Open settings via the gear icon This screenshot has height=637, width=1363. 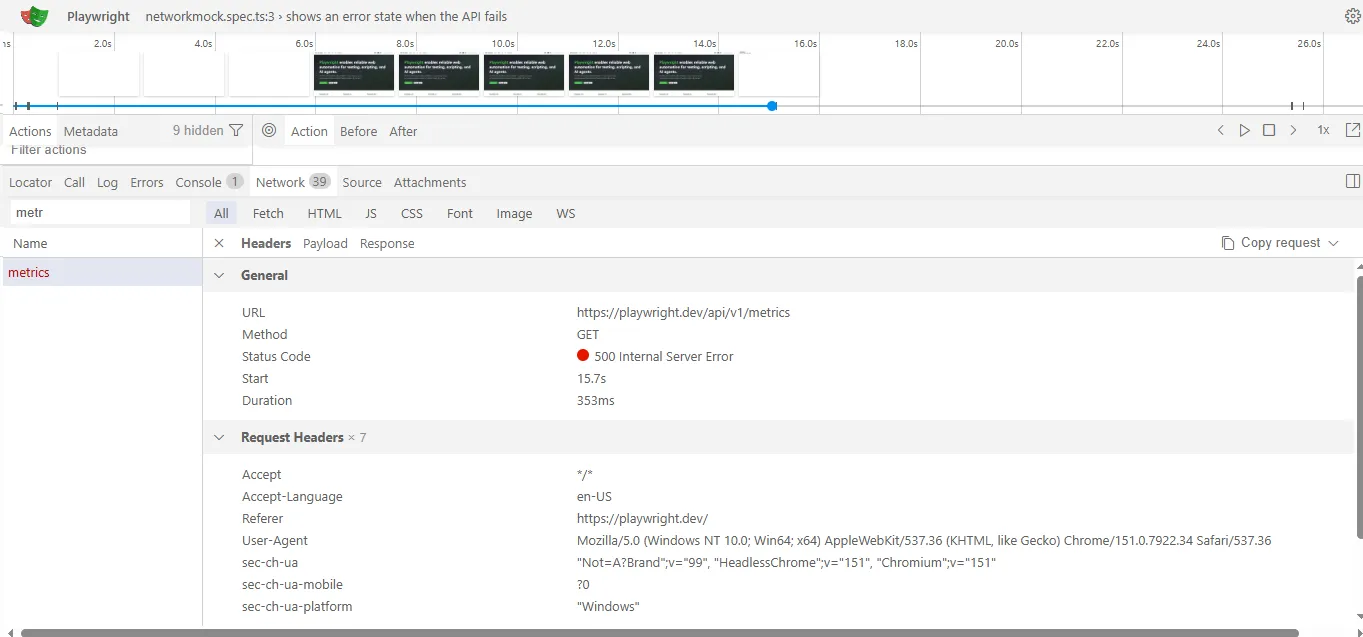pyautogui.click(x=1352, y=16)
